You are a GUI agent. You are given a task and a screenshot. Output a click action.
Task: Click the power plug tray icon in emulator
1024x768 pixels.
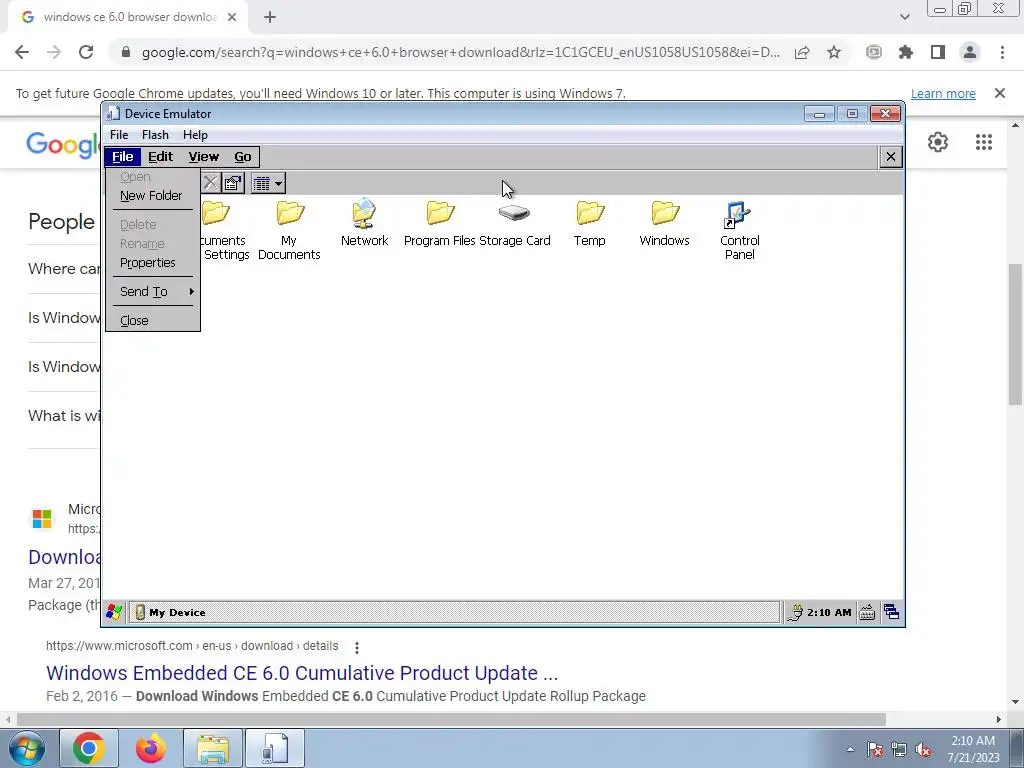pos(795,612)
